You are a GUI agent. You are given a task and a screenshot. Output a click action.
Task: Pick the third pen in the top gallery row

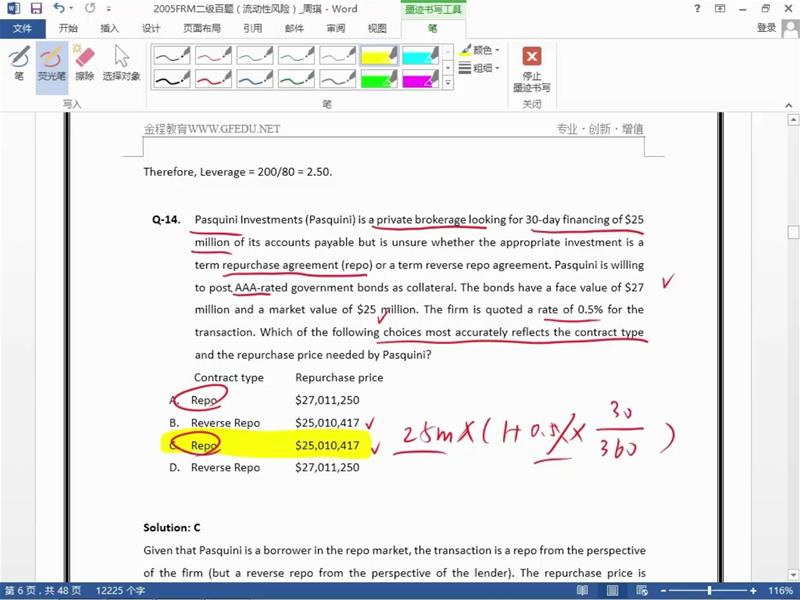(x=255, y=55)
